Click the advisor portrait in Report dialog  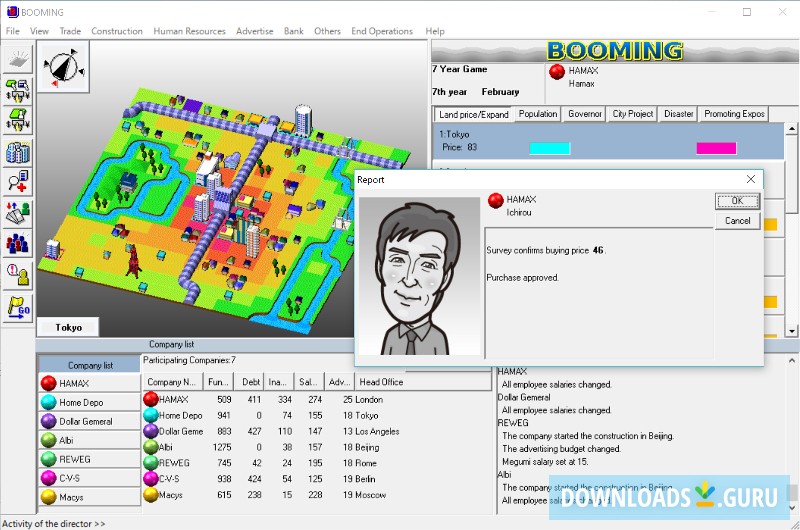coord(419,276)
